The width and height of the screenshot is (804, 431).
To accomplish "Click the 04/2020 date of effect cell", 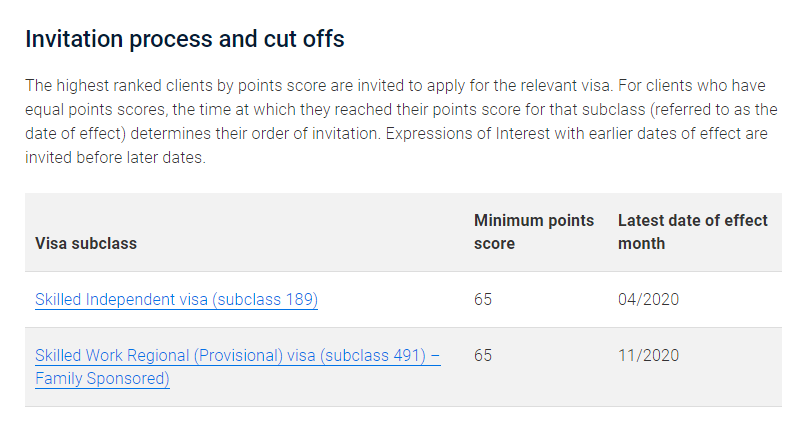I will (648, 299).
